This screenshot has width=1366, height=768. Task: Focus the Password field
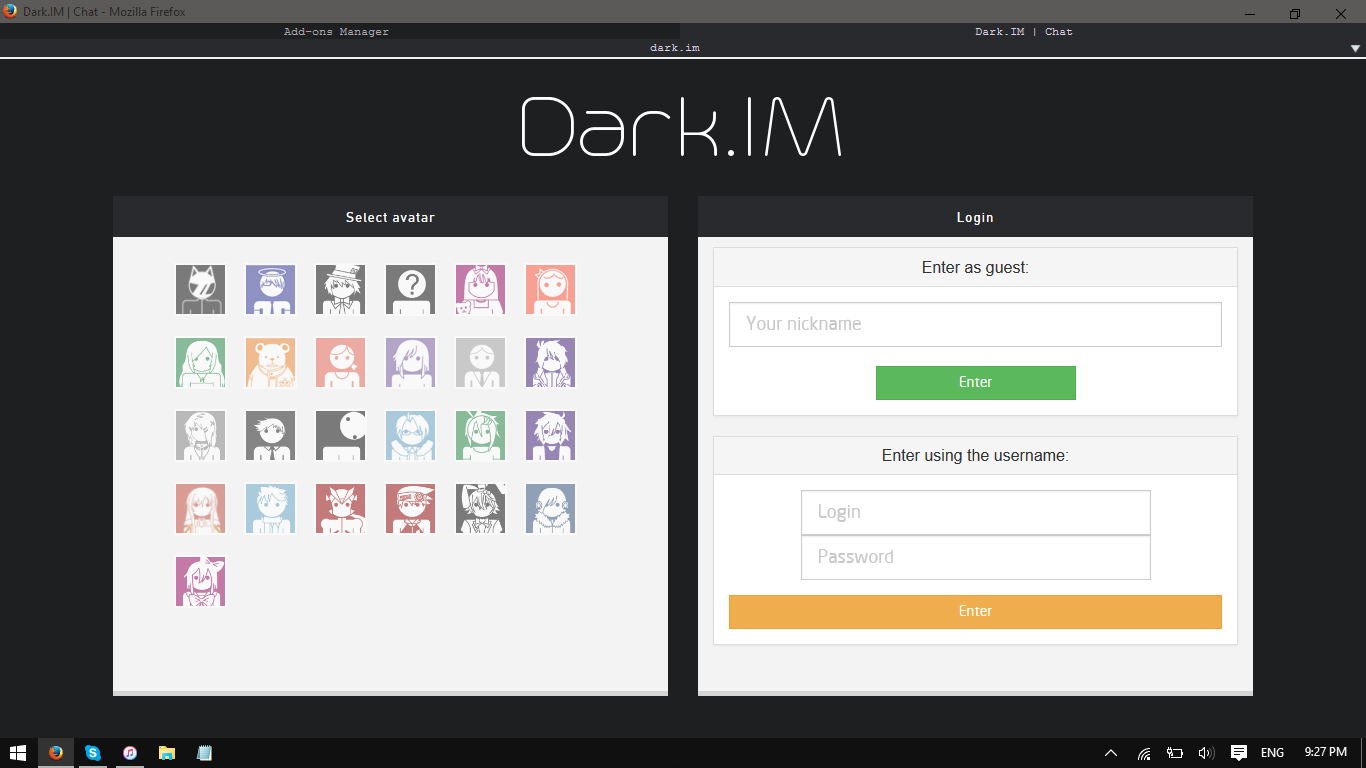click(975, 557)
